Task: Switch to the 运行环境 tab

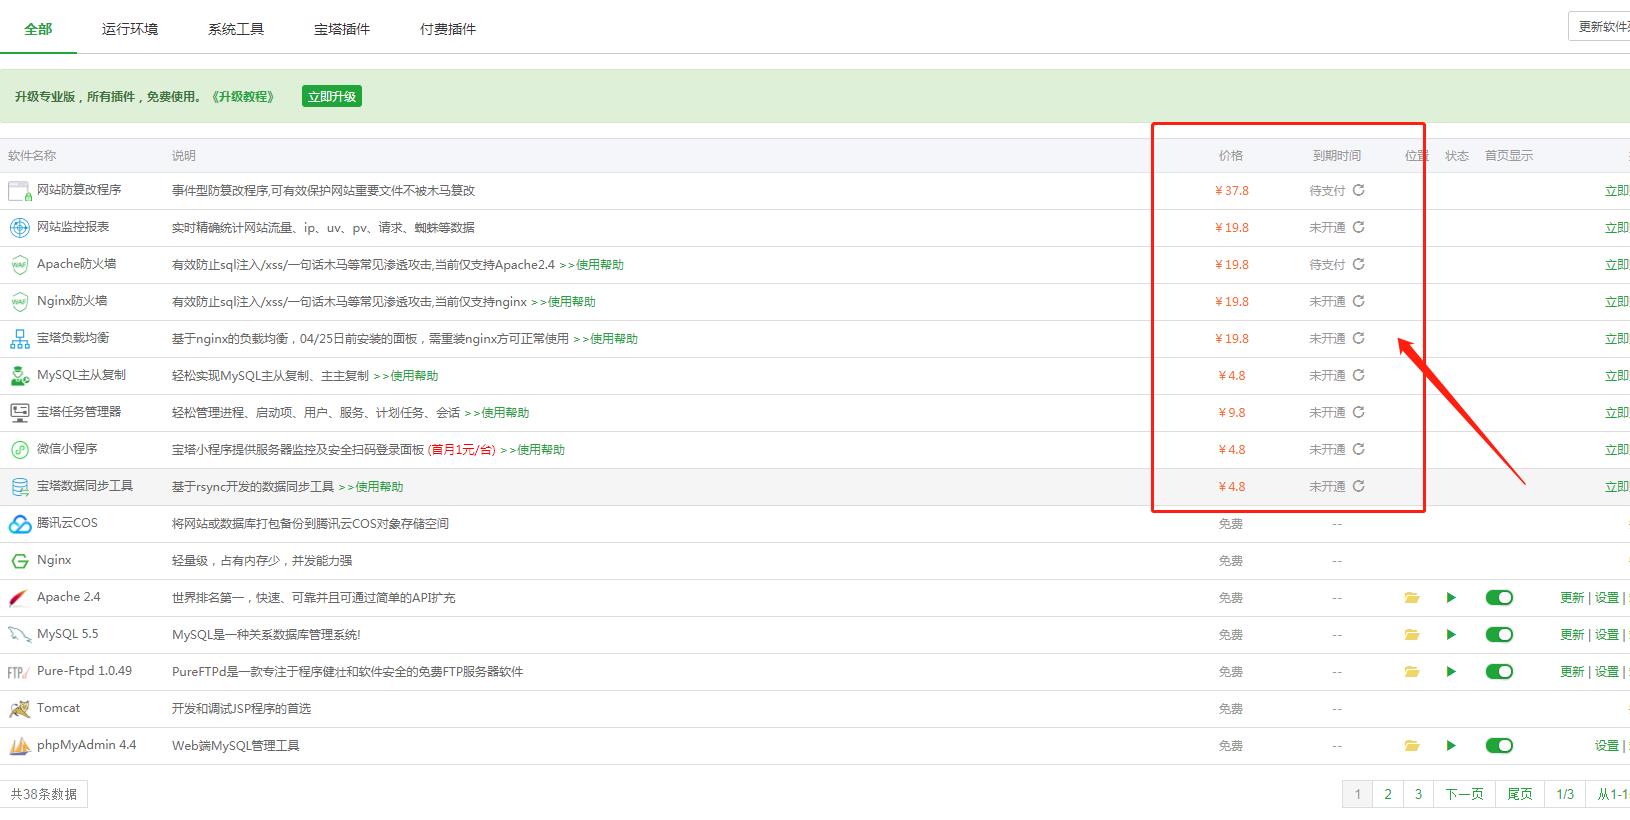Action: pyautogui.click(x=130, y=29)
